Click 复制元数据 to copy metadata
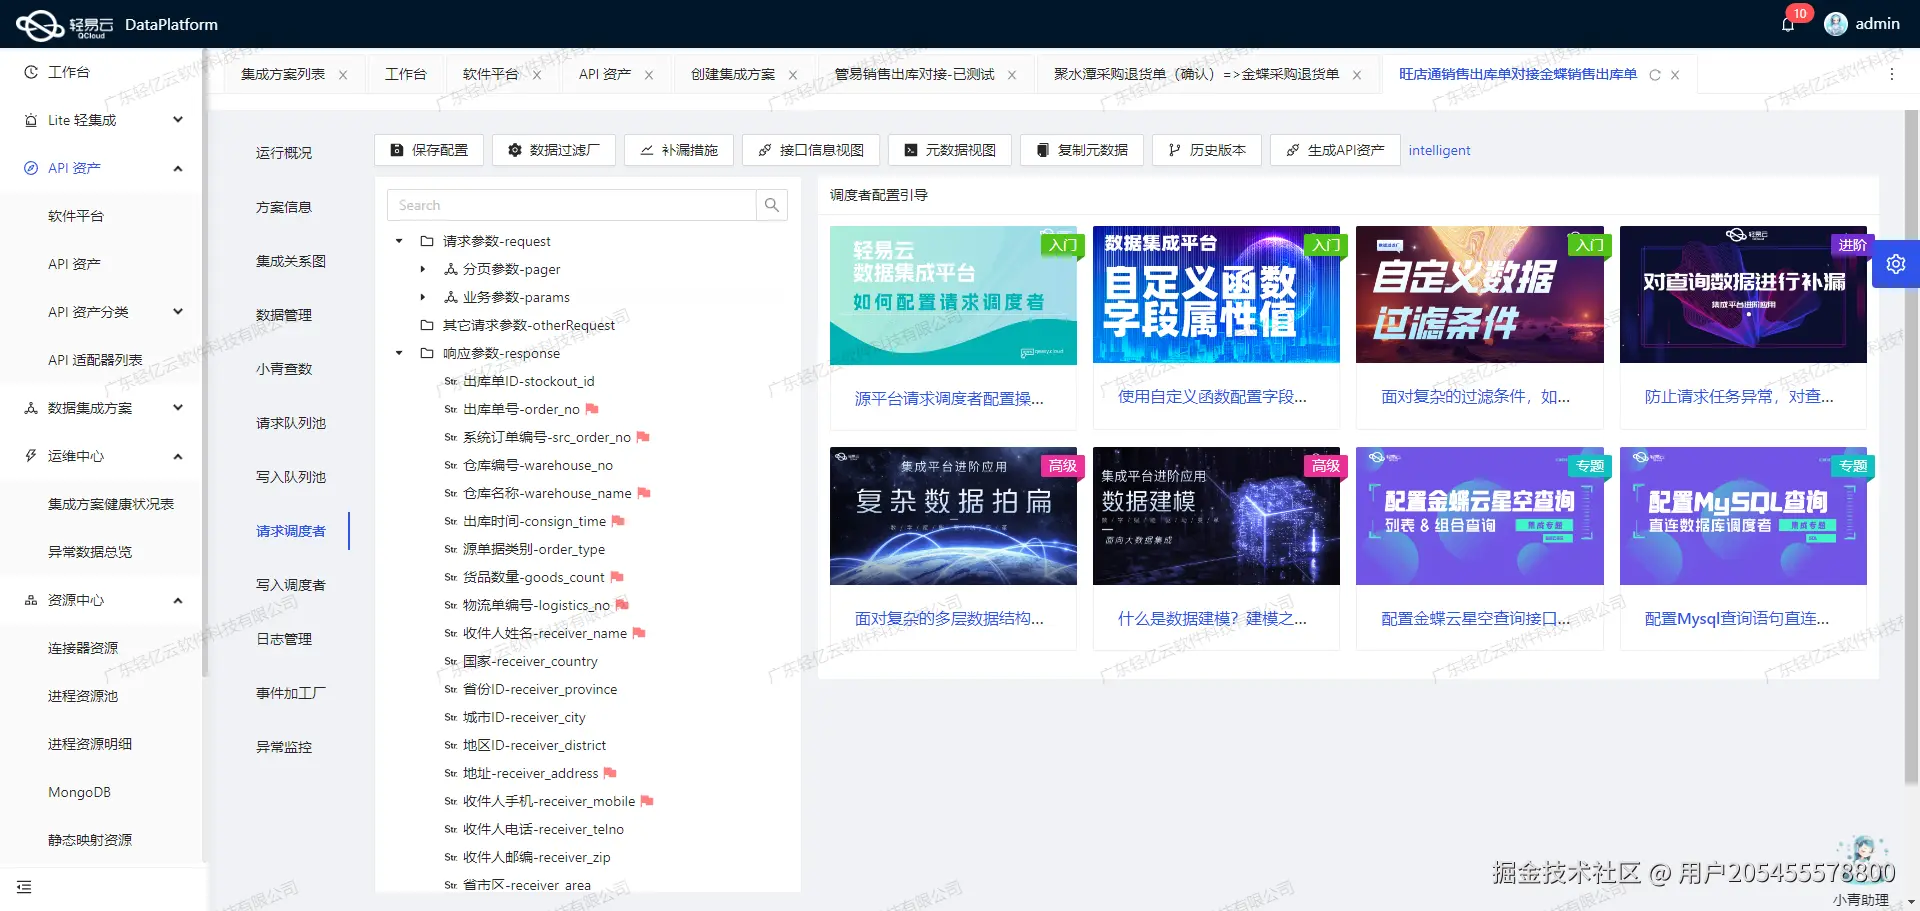 1081,150
